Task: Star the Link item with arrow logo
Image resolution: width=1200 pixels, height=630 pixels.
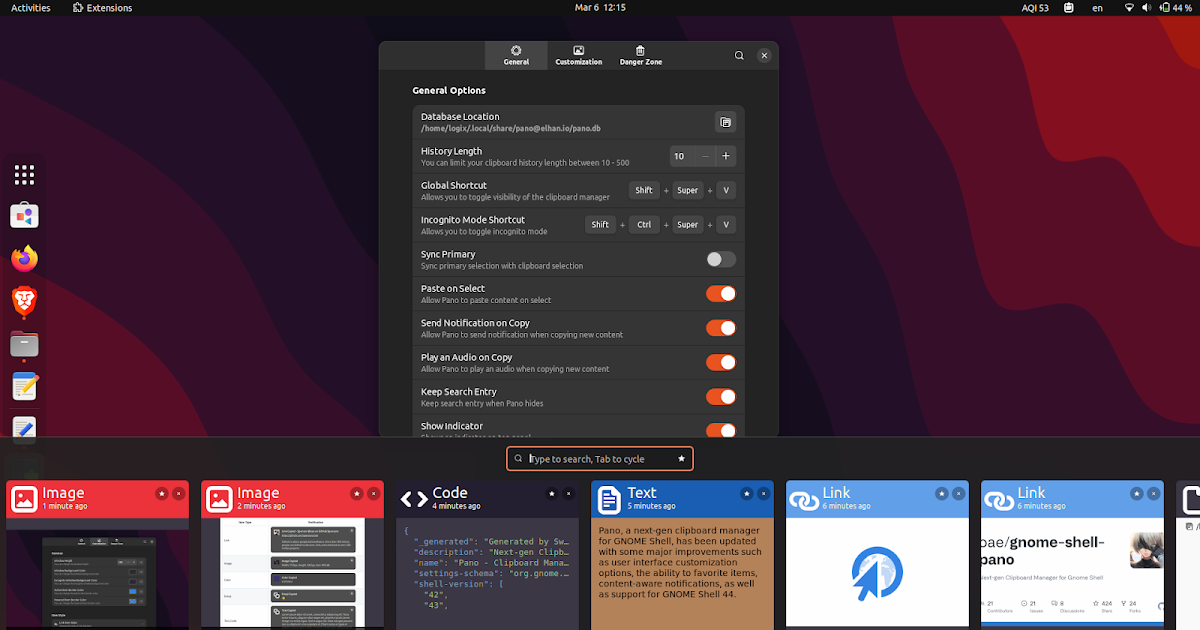Action: click(x=941, y=493)
